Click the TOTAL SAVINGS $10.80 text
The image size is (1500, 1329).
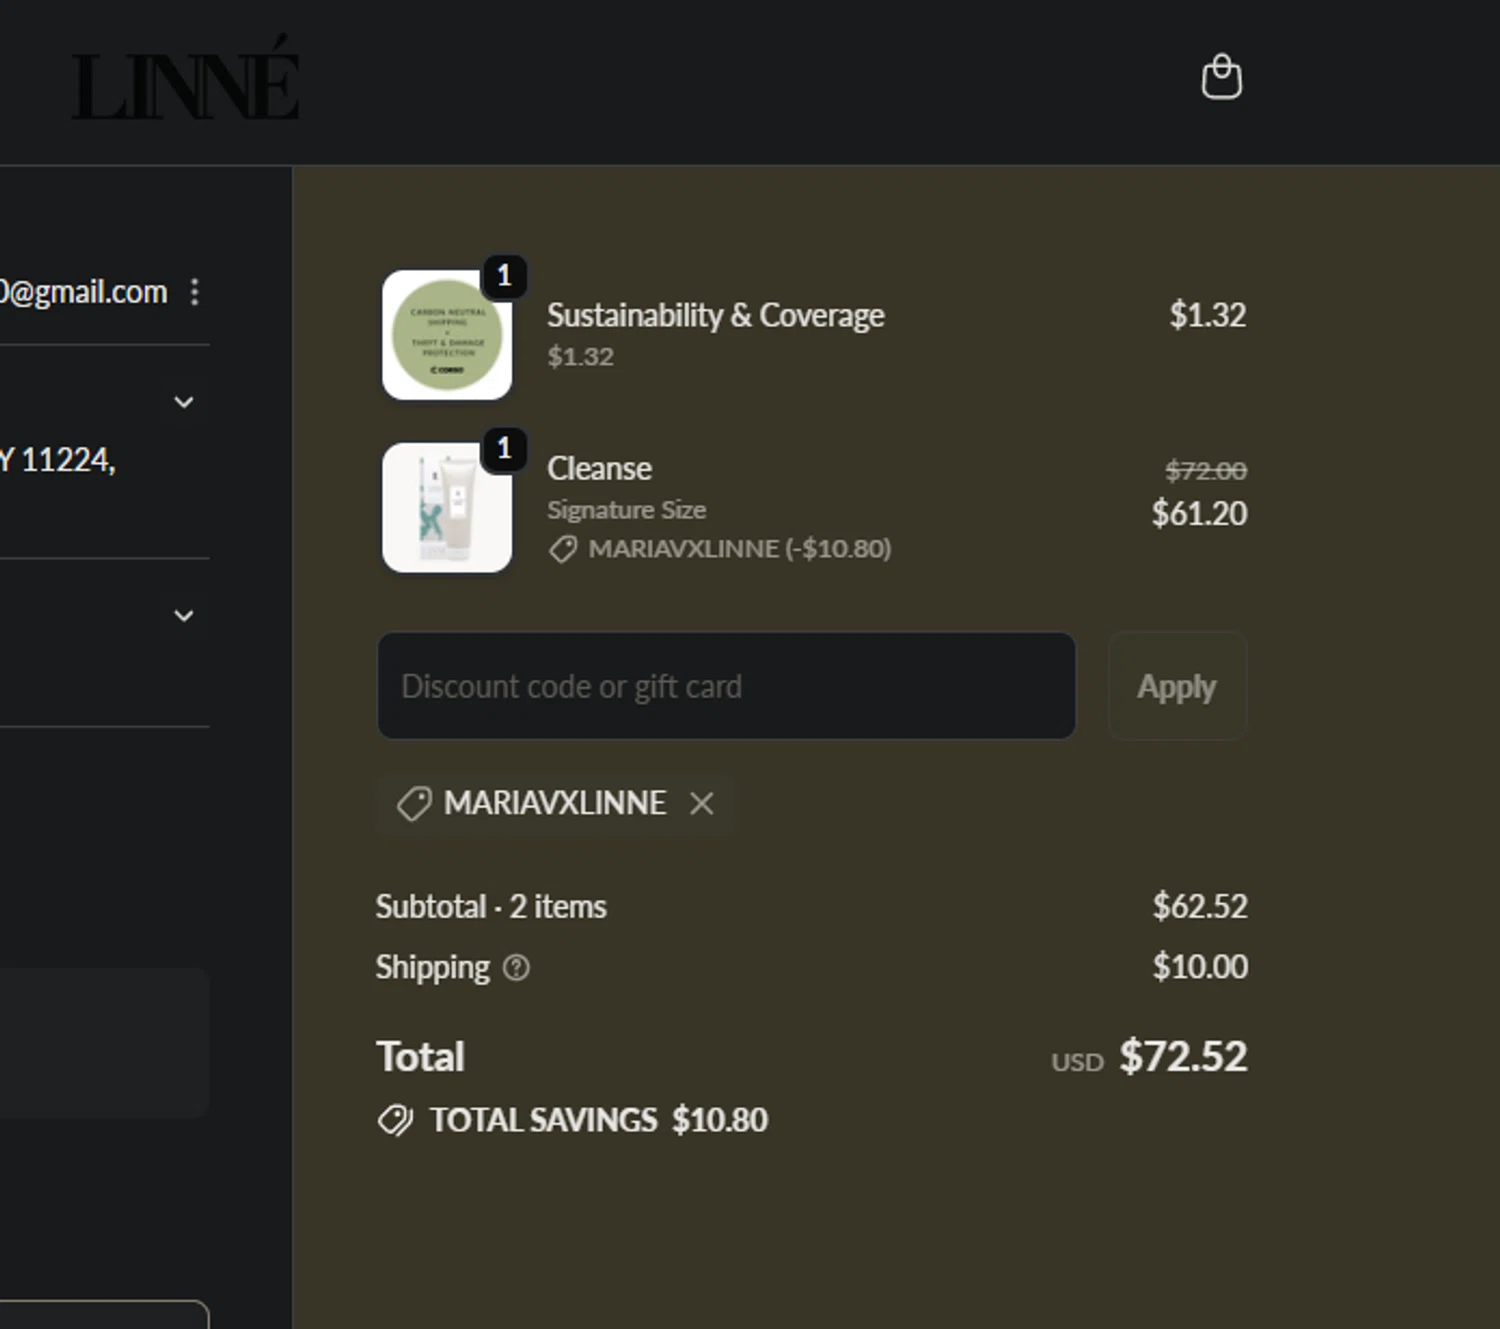[x=598, y=1120]
